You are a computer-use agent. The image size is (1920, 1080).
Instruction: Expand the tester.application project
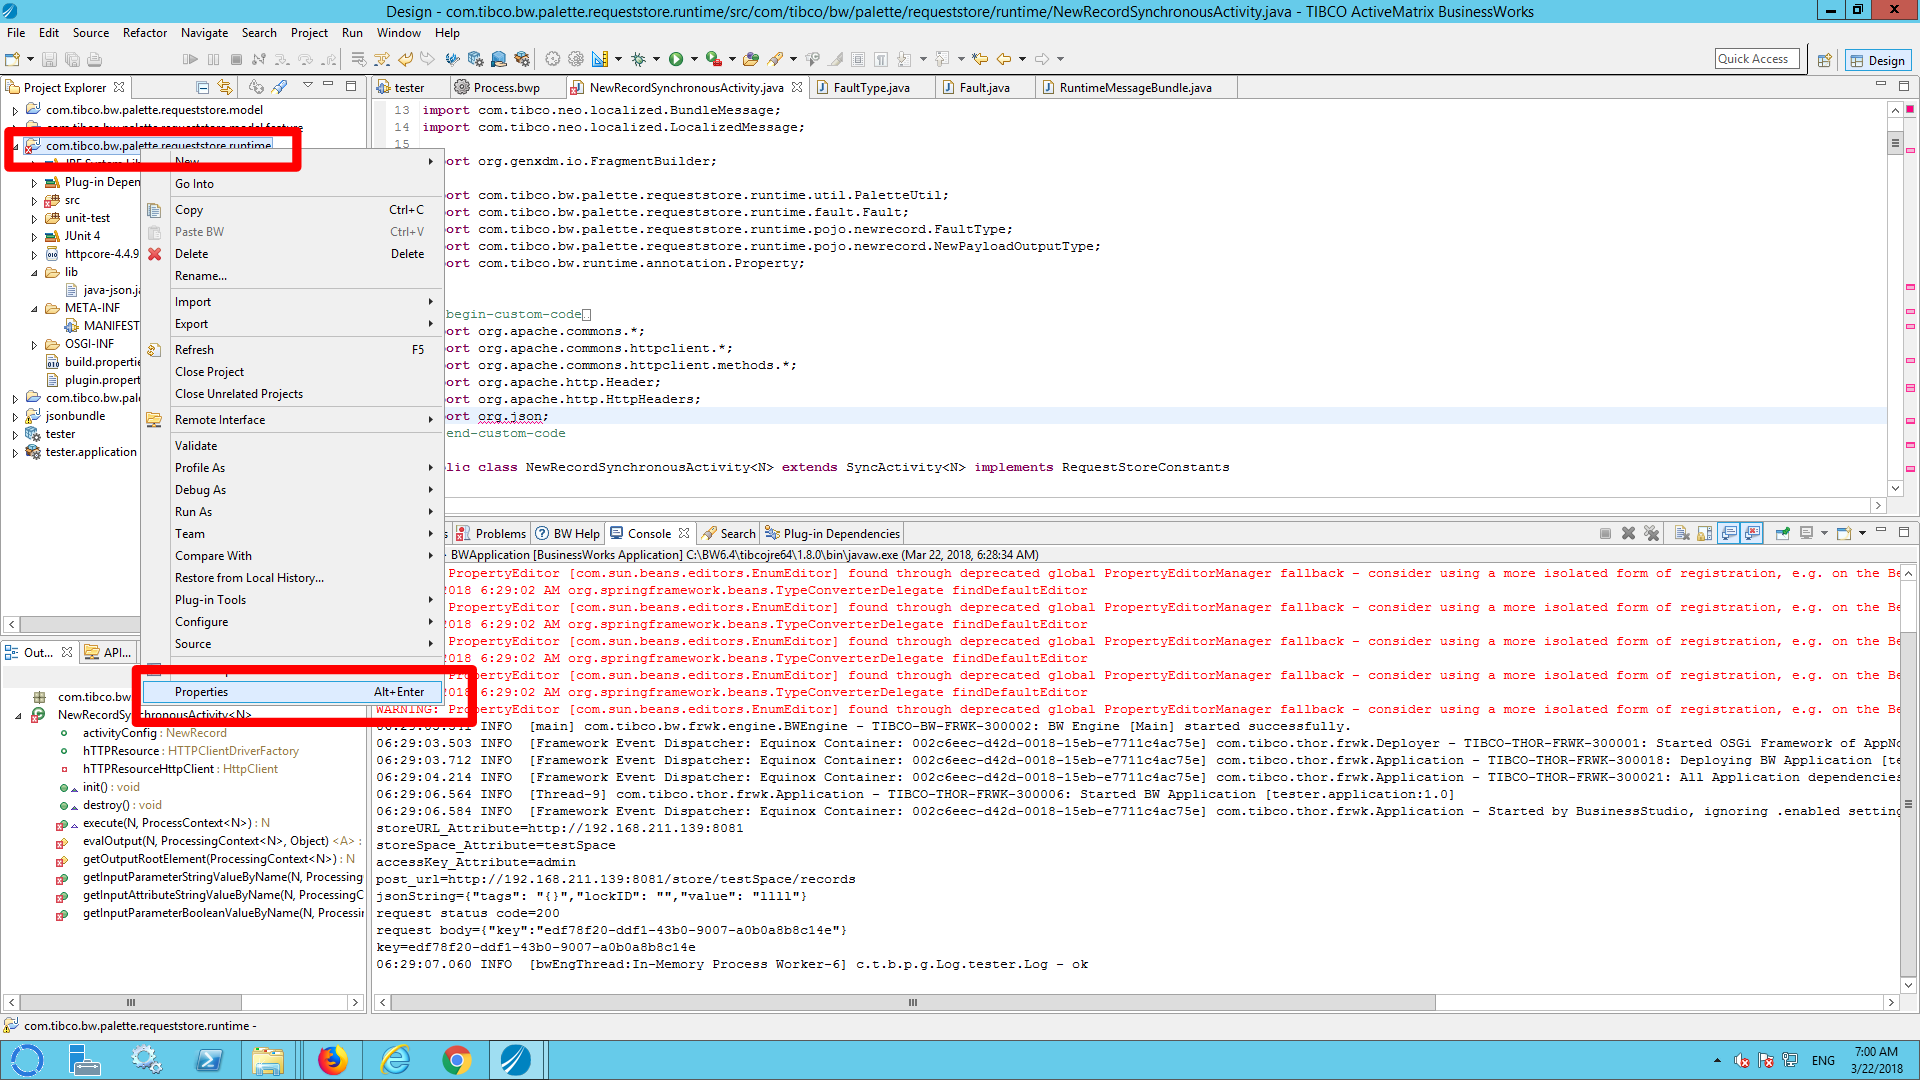(15, 453)
